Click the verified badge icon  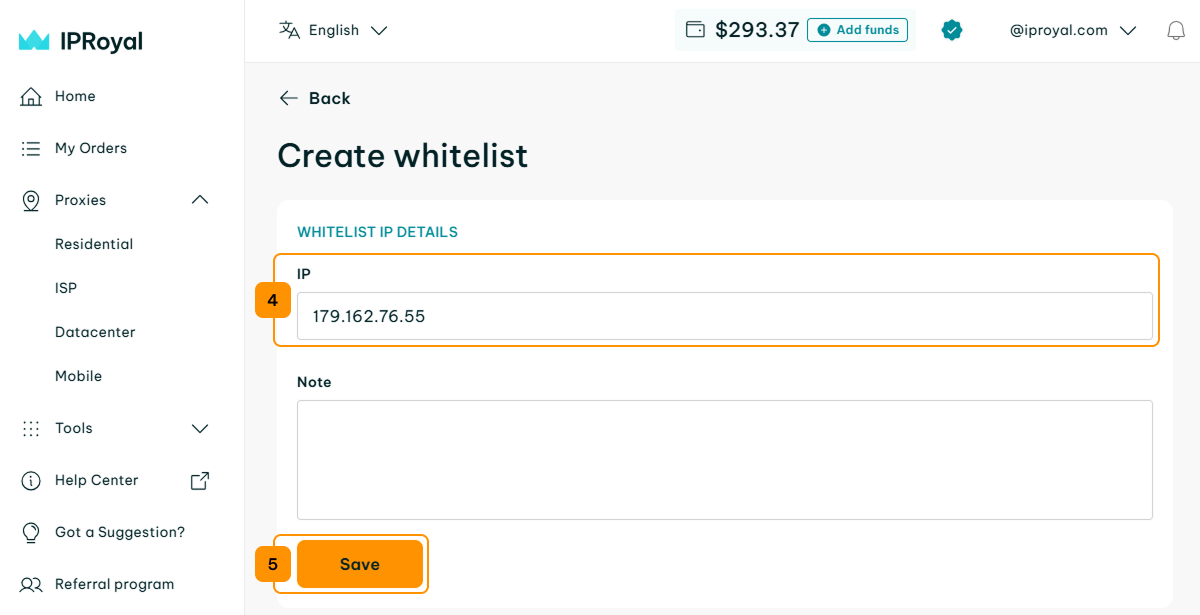tap(952, 30)
